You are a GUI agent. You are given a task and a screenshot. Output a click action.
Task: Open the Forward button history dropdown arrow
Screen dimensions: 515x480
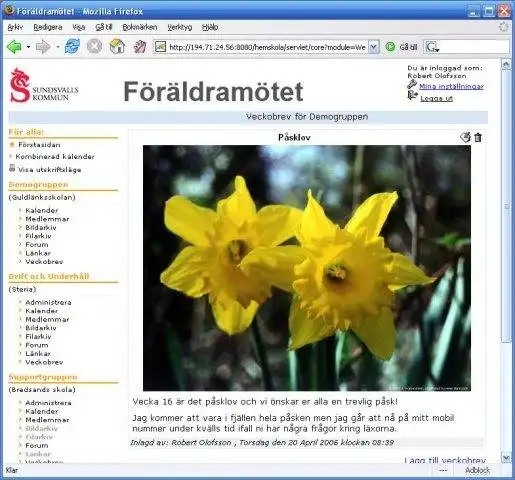coord(58,47)
